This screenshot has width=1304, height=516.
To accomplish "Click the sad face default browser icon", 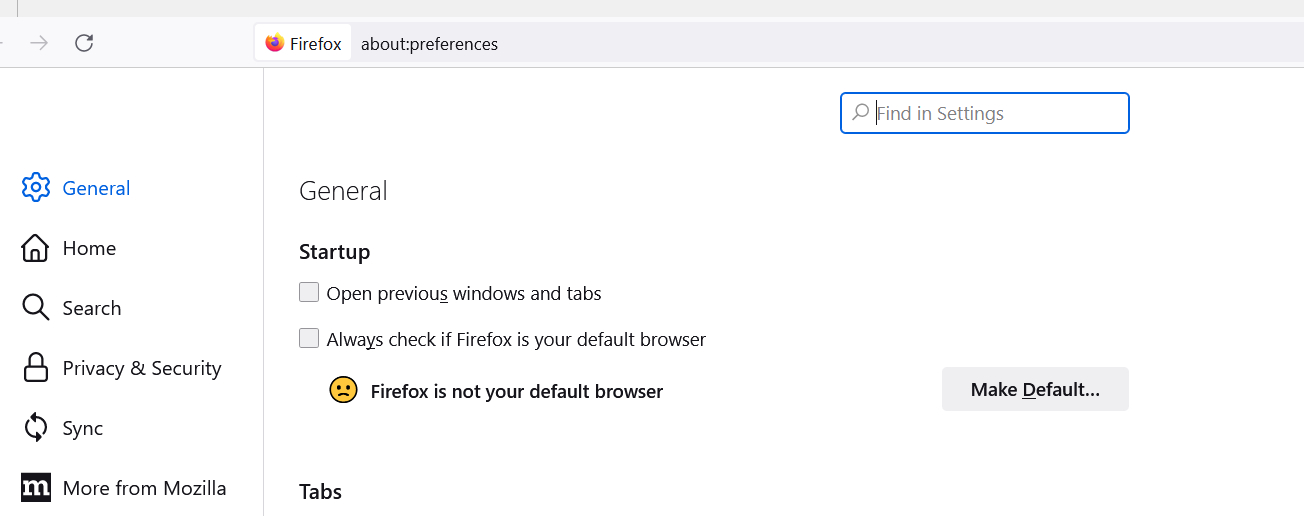I will click(x=343, y=390).
